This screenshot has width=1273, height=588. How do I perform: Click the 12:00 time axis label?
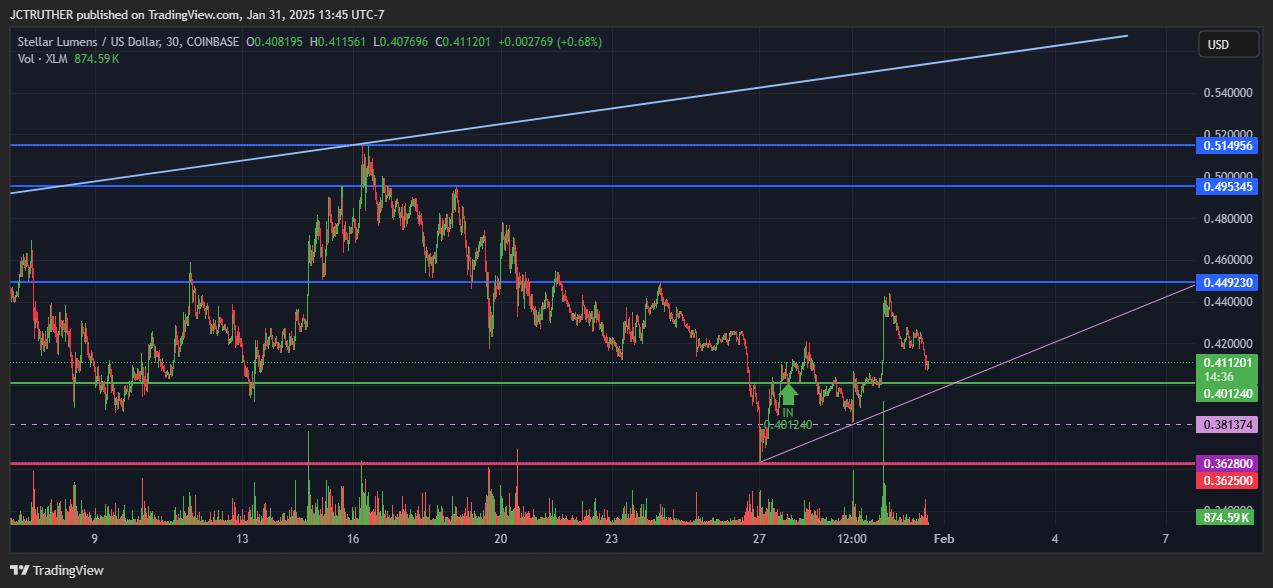(852, 539)
